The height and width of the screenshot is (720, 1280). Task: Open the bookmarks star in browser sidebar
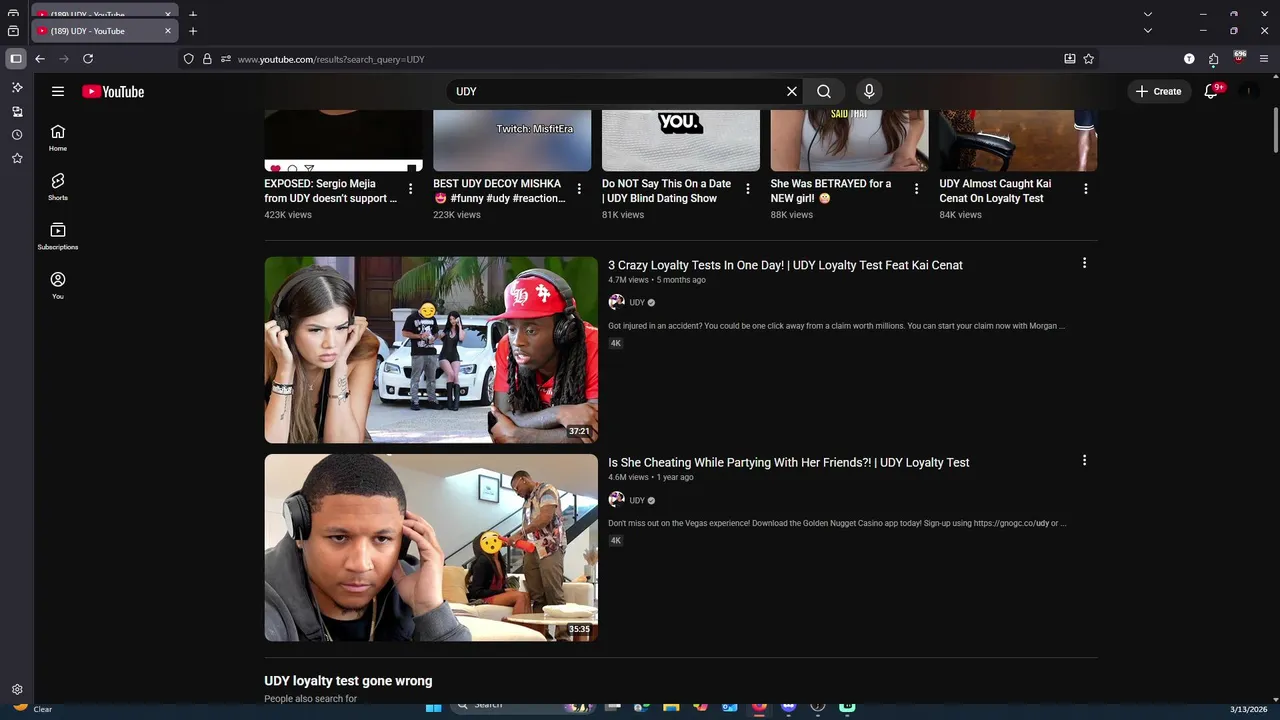[x=17, y=158]
